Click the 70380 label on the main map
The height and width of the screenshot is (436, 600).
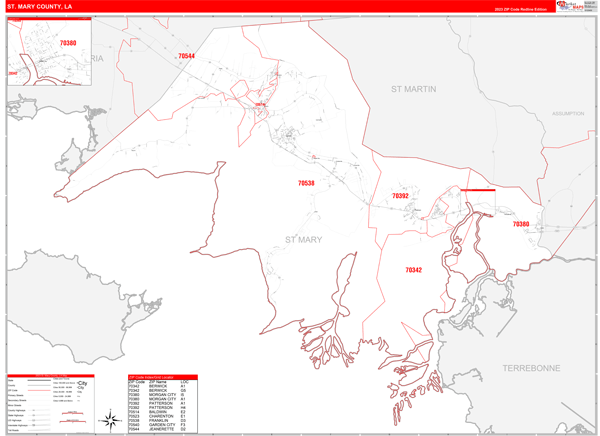(521, 224)
